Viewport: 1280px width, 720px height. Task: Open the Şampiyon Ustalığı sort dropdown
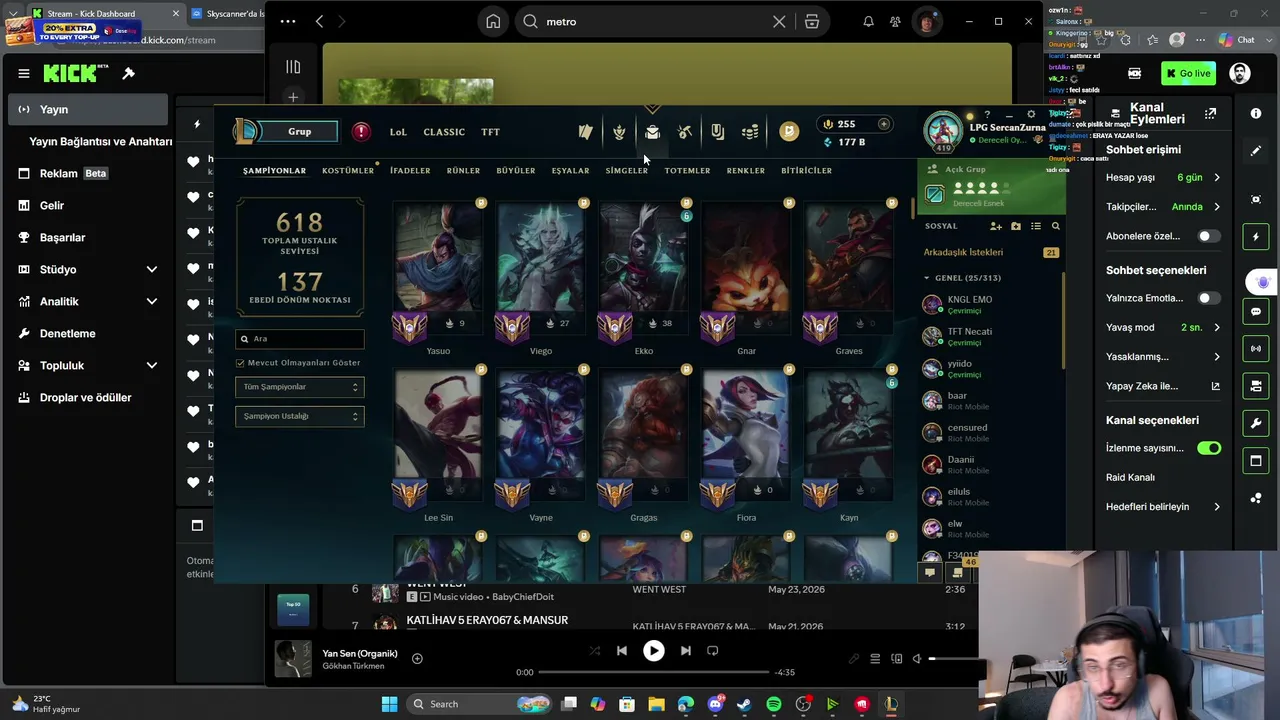tap(300, 416)
